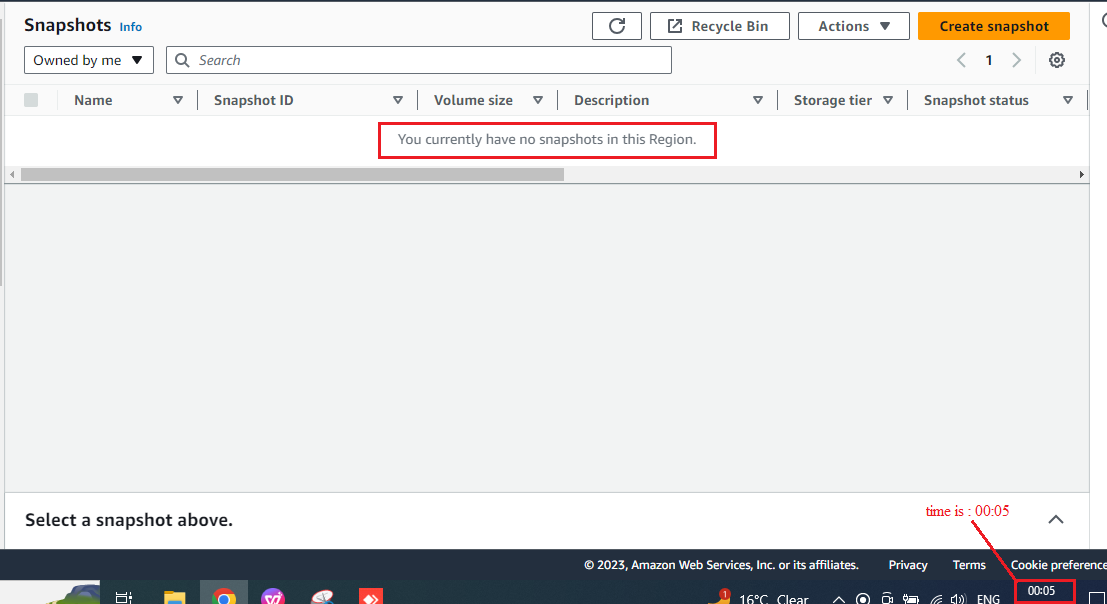Open Chrome from the taskbar
Screen dimensions: 1107x604
224,596
